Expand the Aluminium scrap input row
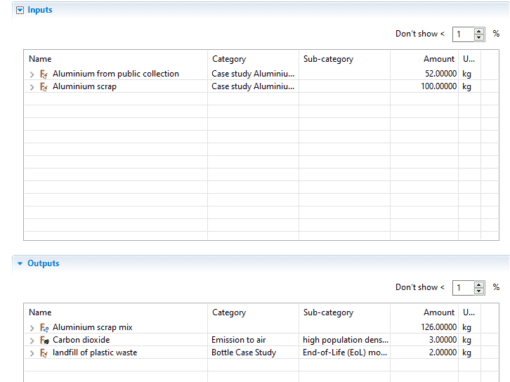510x382 pixels. (32, 87)
